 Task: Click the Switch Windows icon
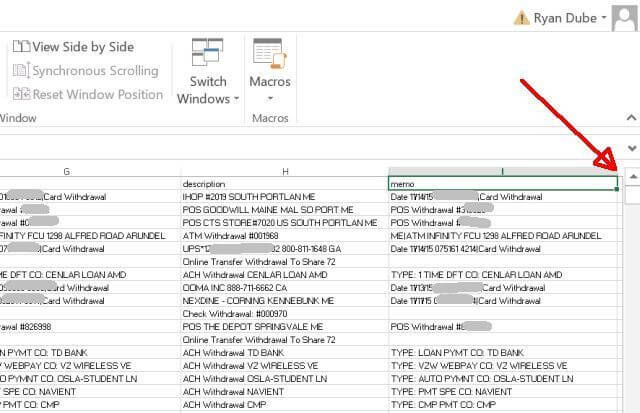[x=207, y=52]
